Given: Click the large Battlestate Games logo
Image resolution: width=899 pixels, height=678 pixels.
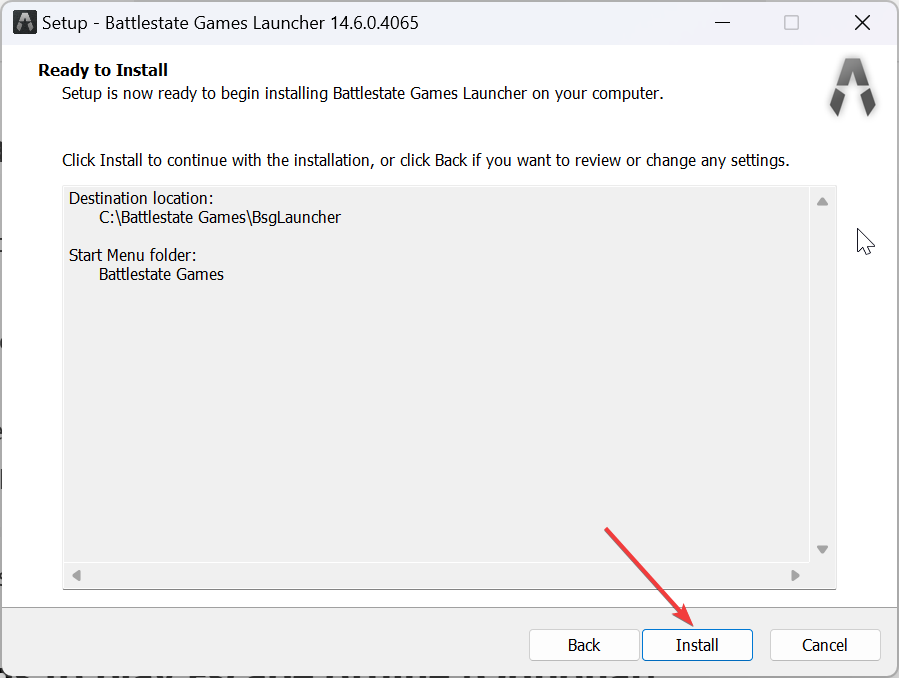Looking at the screenshot, I should coord(853,87).
